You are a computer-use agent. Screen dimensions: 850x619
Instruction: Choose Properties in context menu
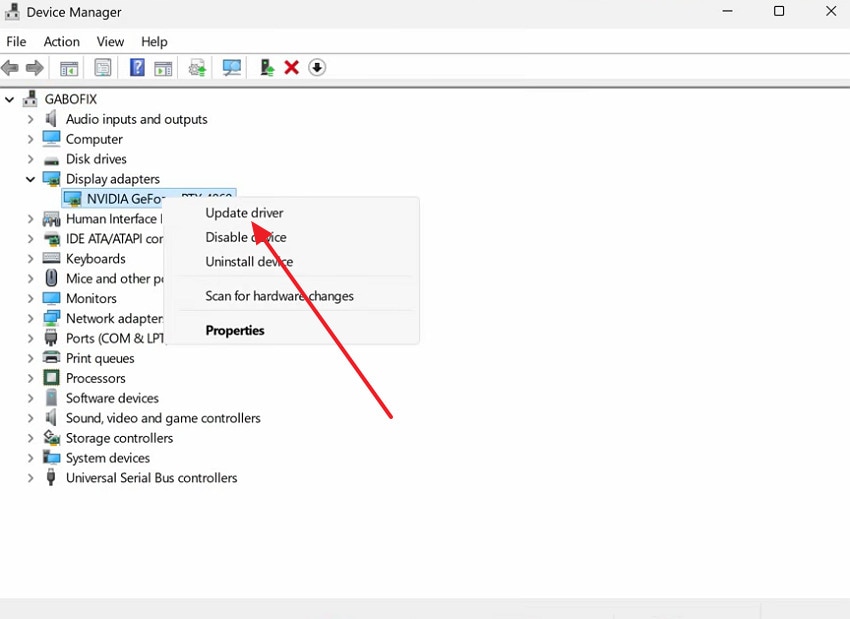235,331
